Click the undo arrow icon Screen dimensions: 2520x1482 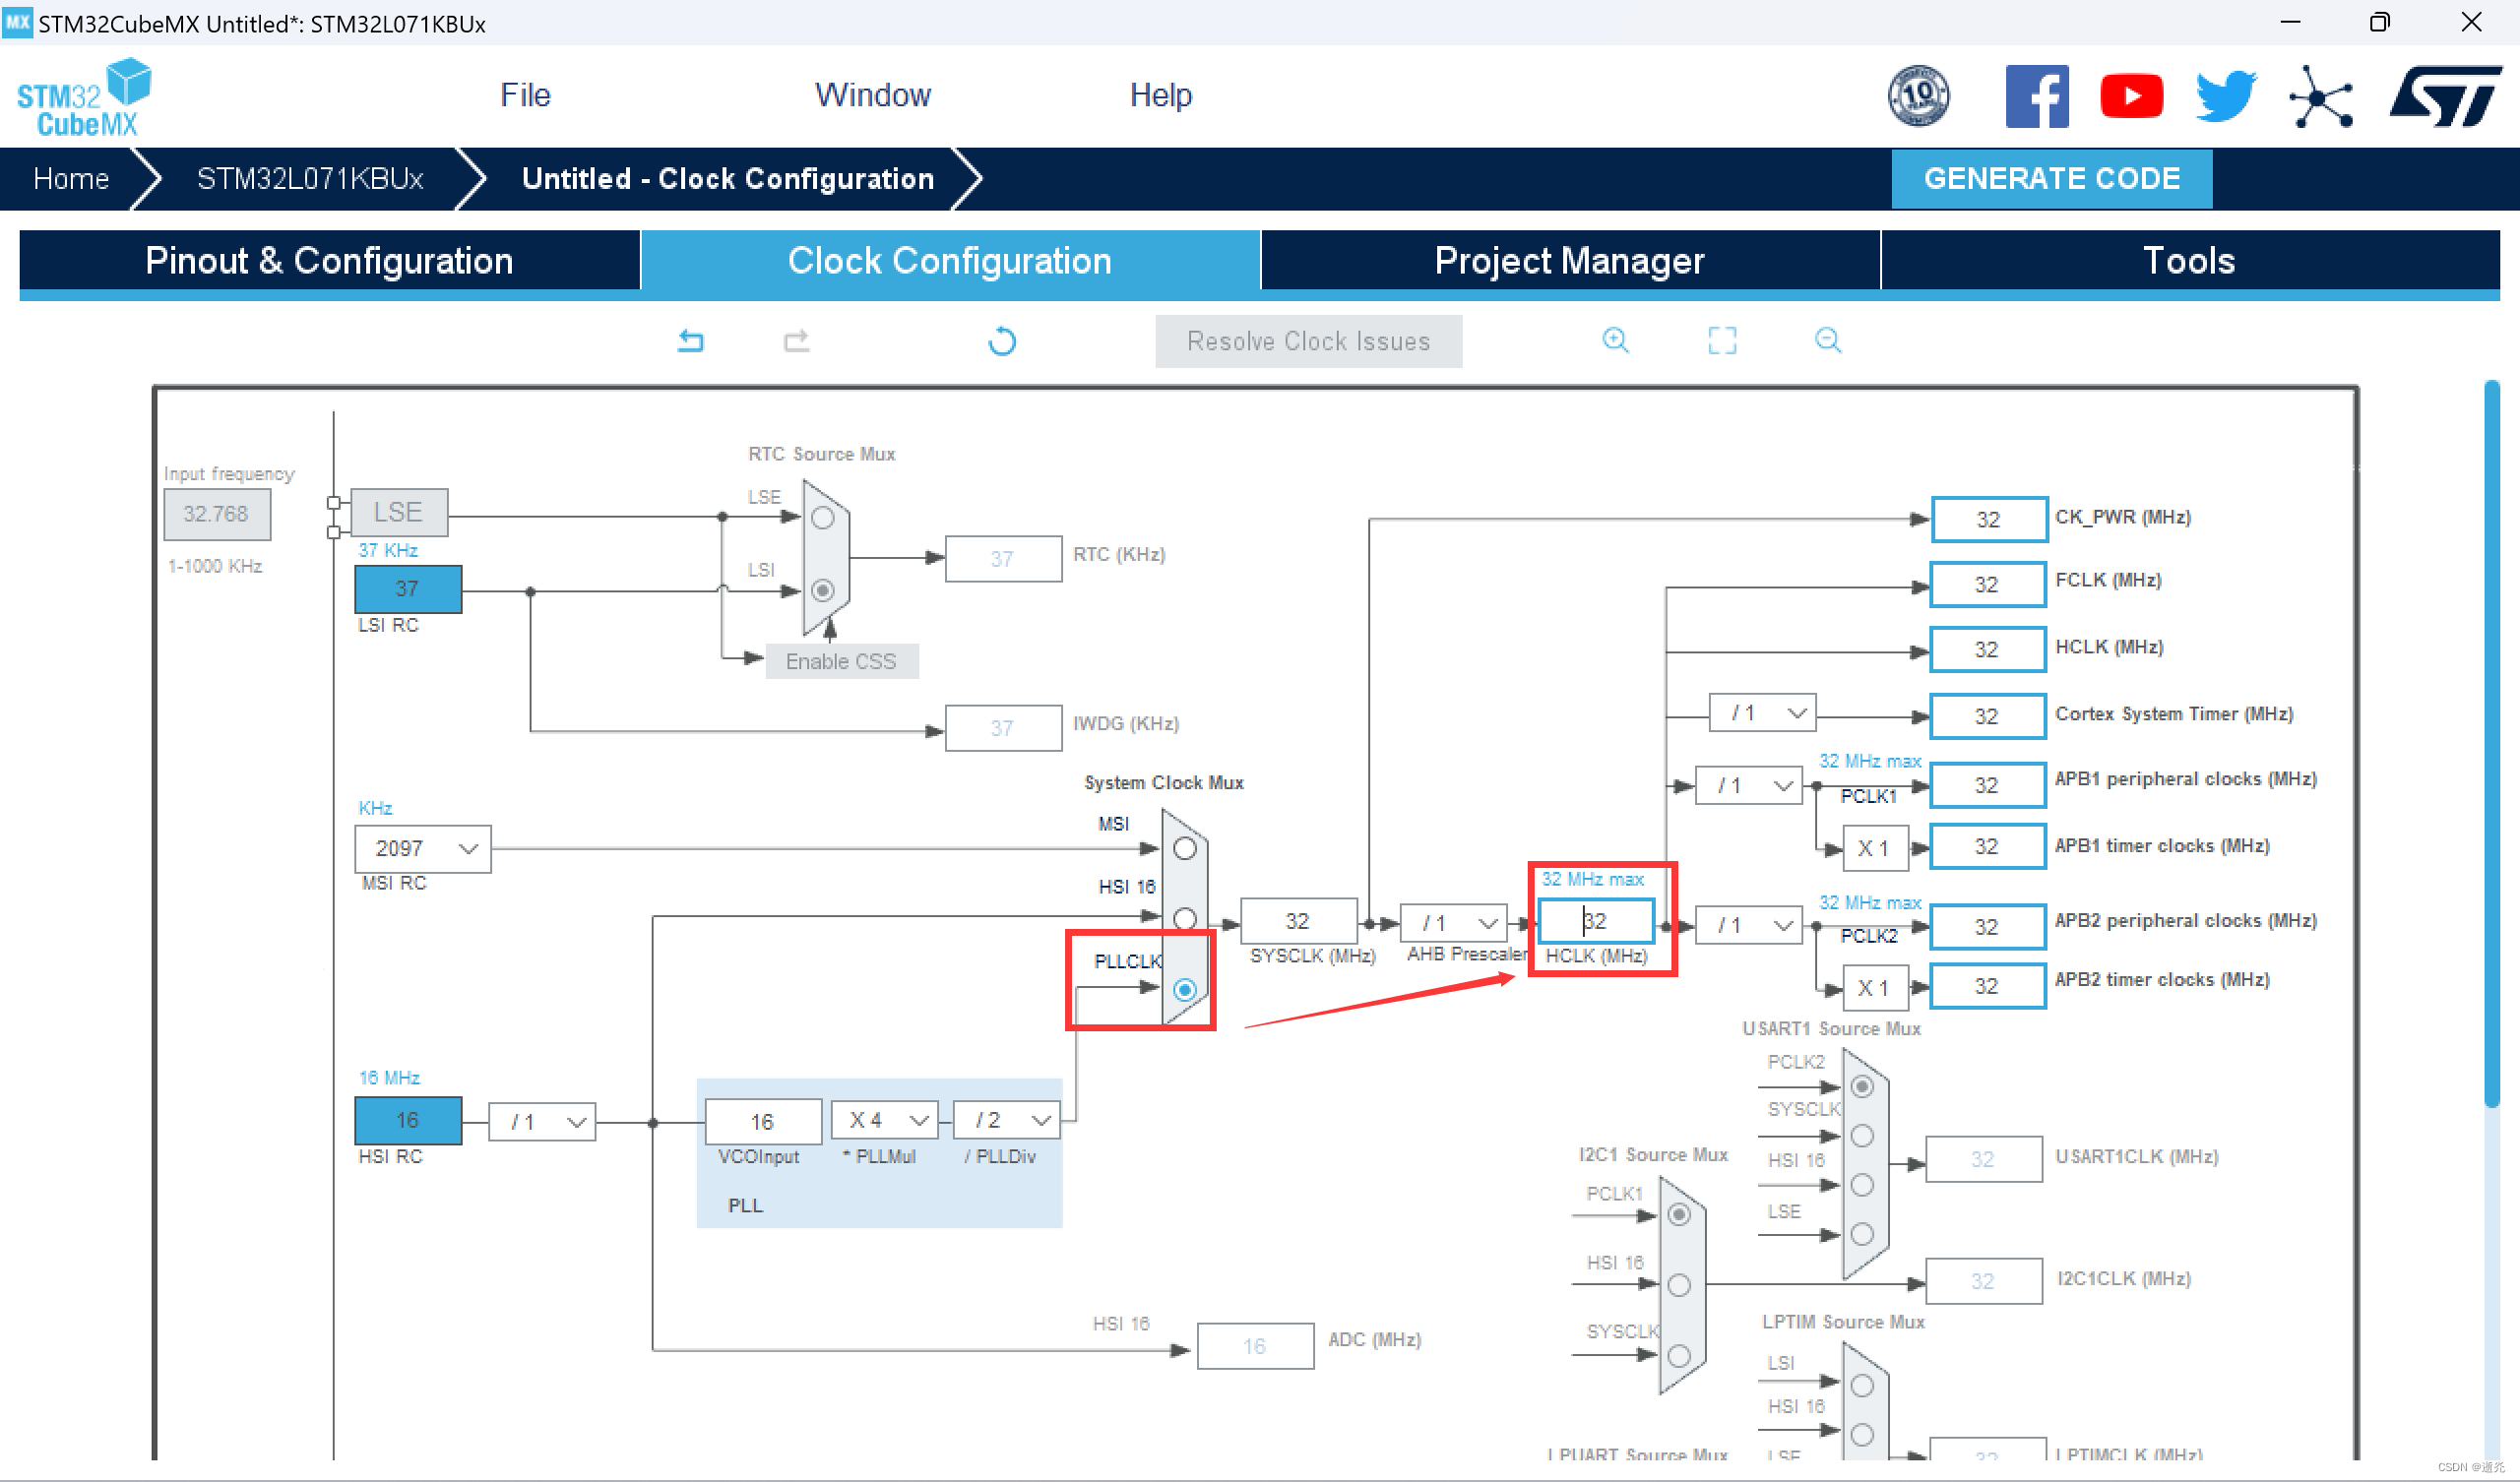(691, 341)
